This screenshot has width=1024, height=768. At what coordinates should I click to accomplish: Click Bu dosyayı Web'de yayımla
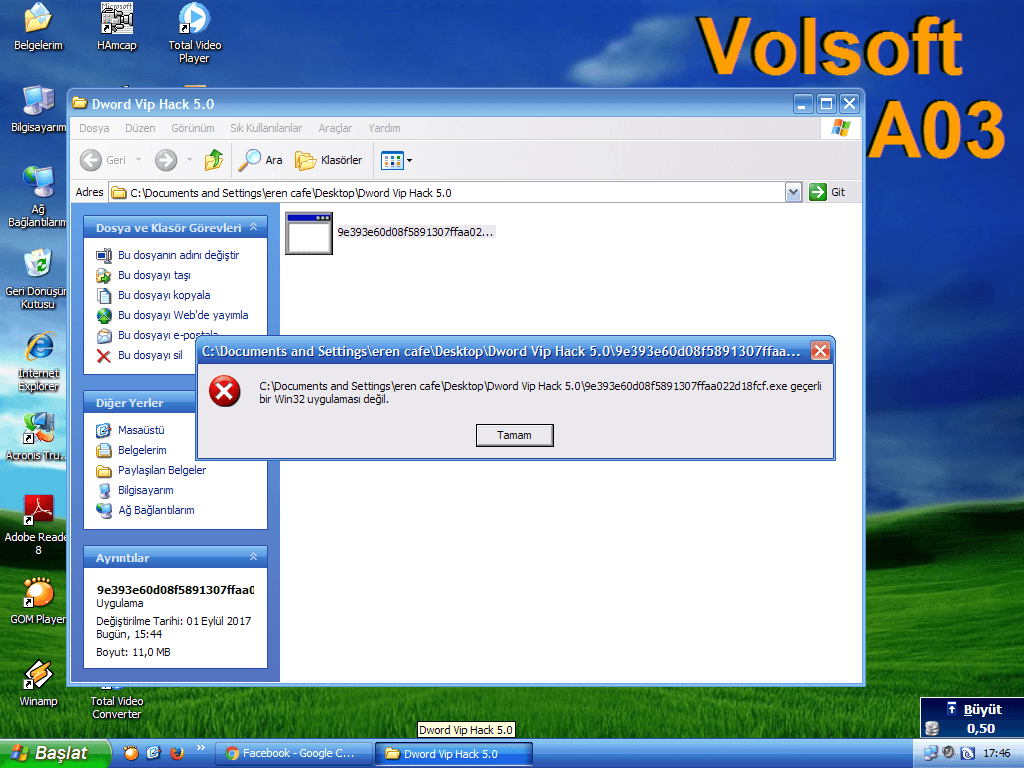pyautogui.click(x=183, y=315)
